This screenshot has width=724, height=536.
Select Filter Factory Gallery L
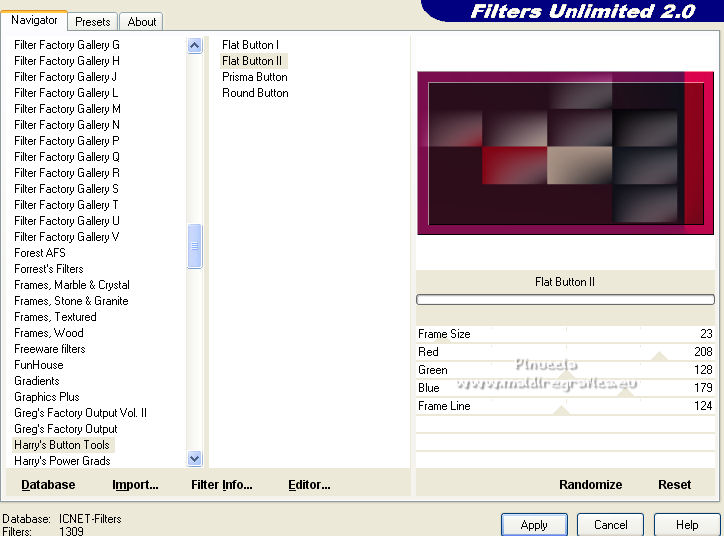[x=66, y=93]
